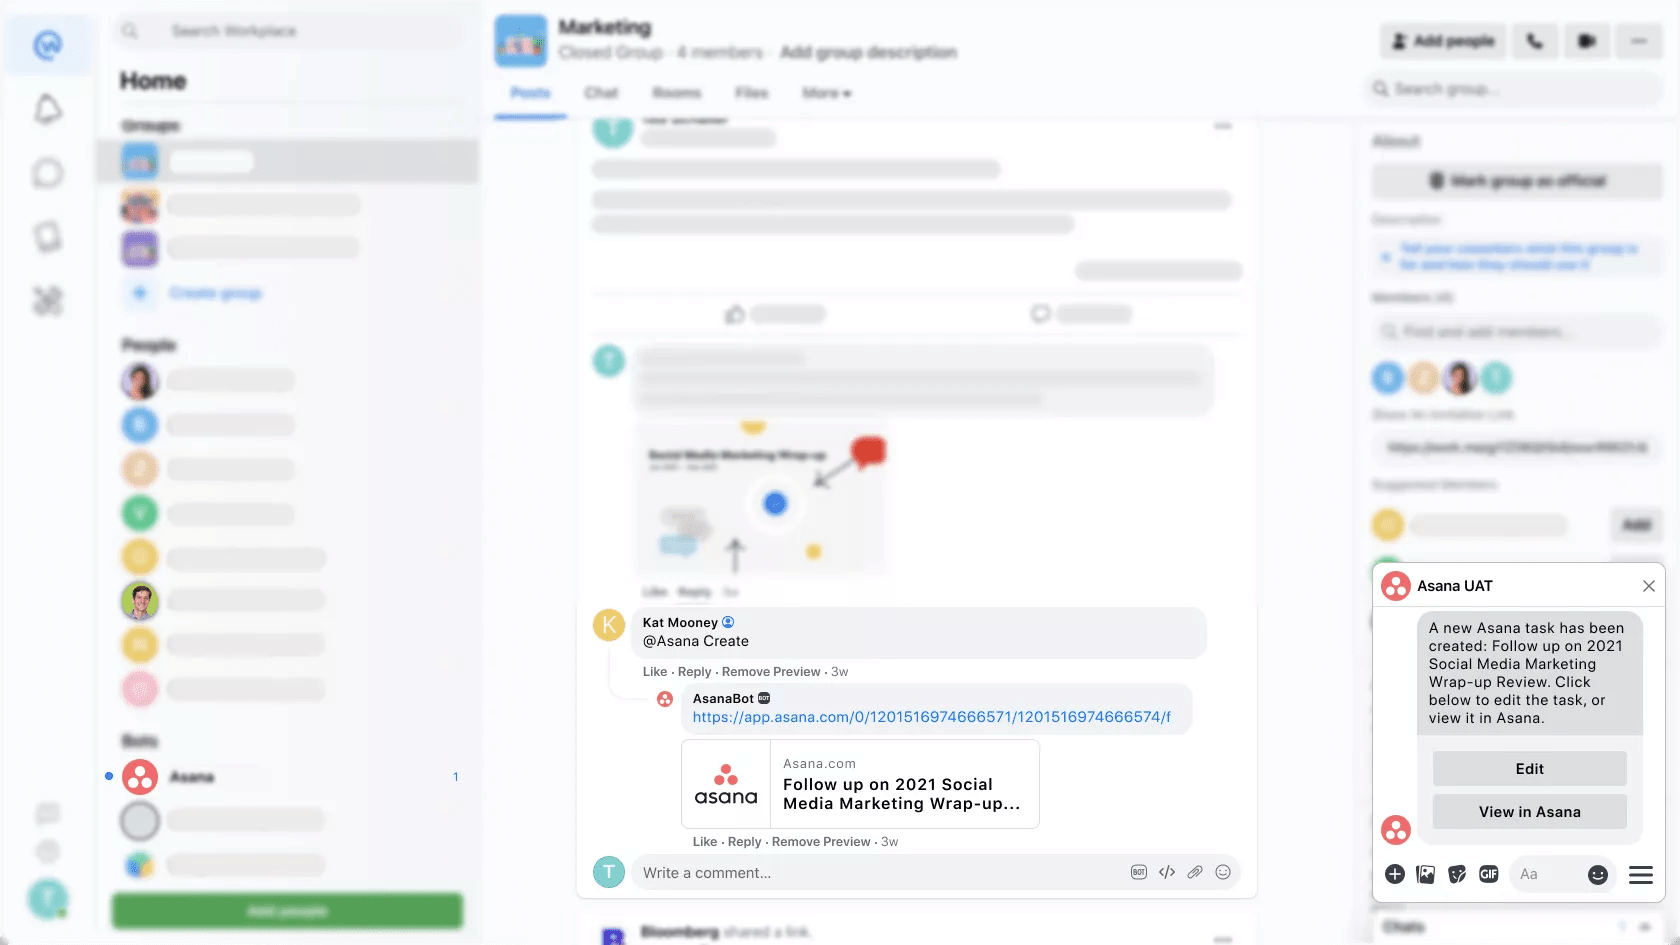This screenshot has width=1680, height=945.
Task: Expand the More dropdown tab
Action: click(x=826, y=93)
